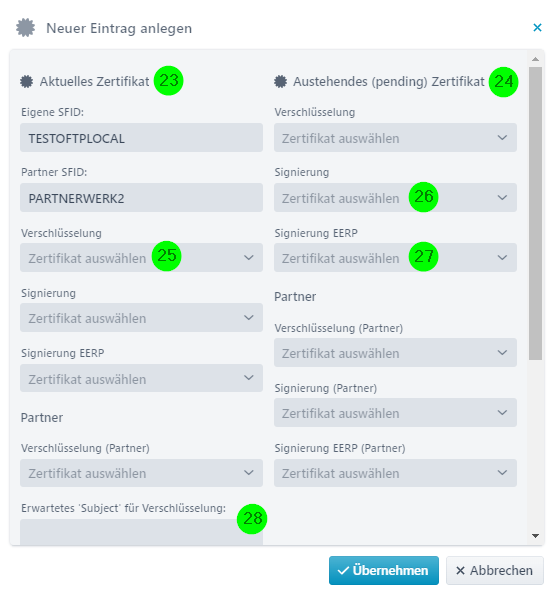554x594 pixels.
Task: Open the current Verschlüsselung certificate dropdown
Action: click(141, 258)
